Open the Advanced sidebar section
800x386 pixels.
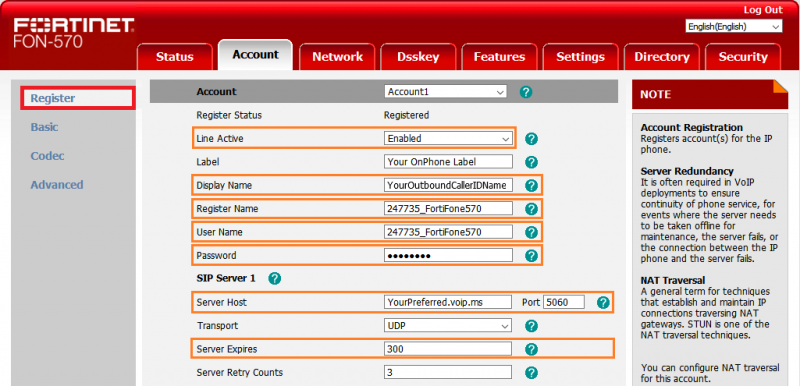coord(57,185)
